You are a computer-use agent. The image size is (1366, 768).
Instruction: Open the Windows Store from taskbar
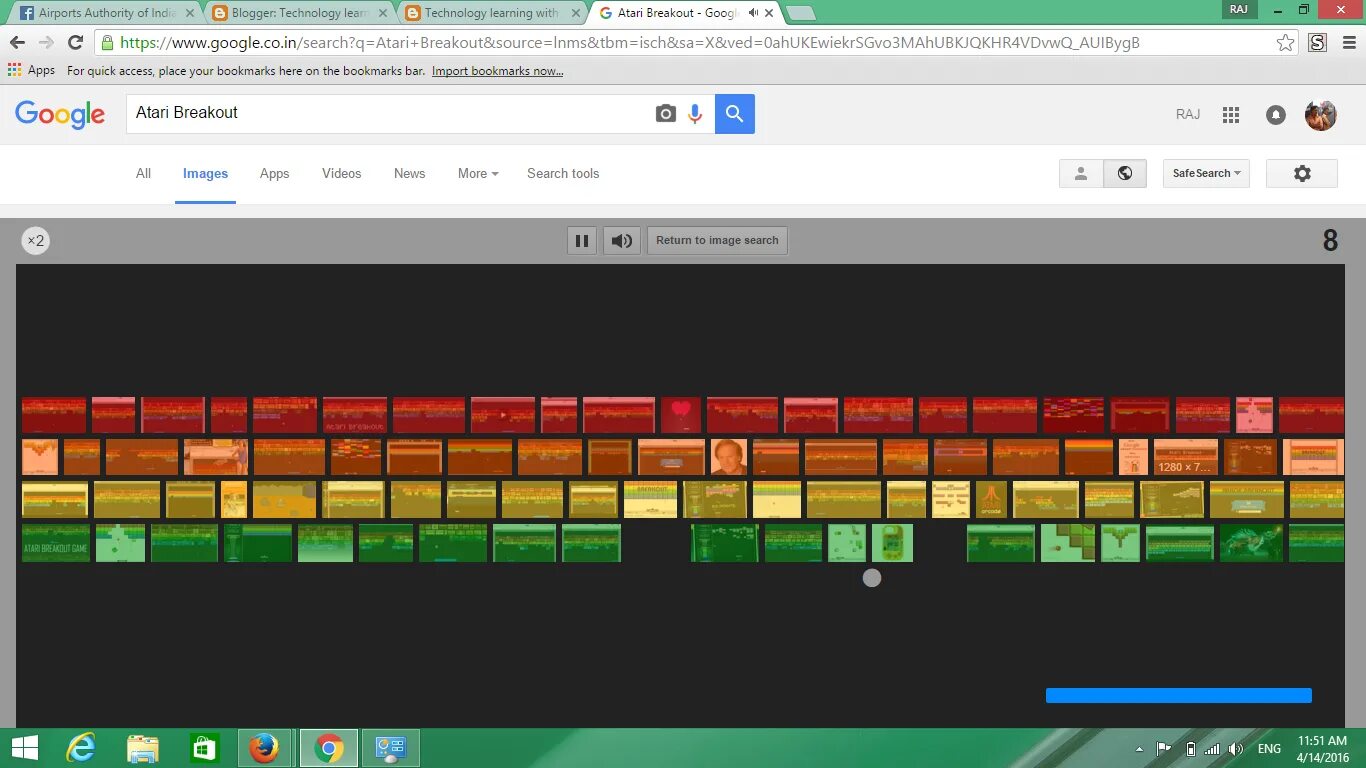click(x=204, y=748)
